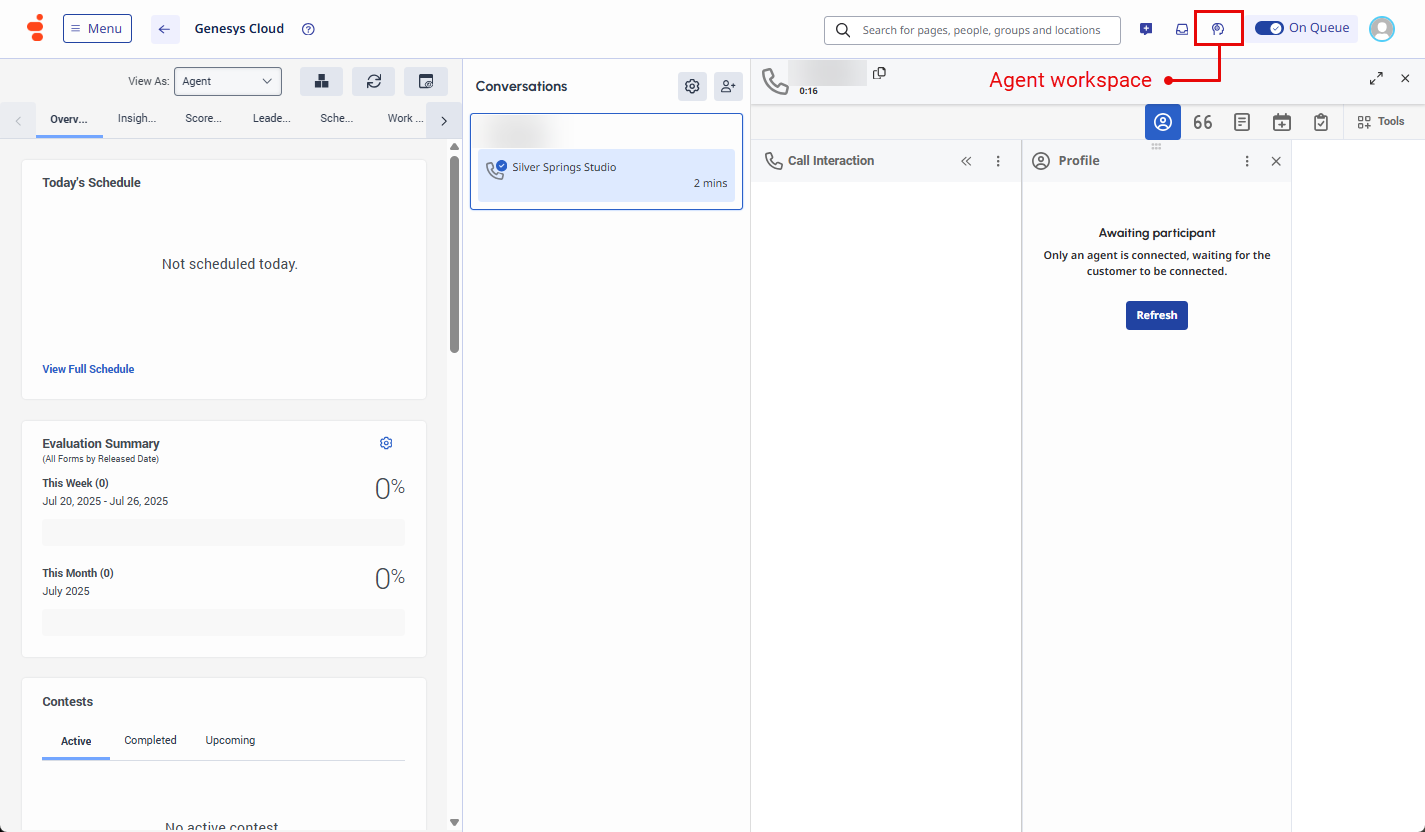
Task: Open the Menu button
Action: [x=97, y=28]
